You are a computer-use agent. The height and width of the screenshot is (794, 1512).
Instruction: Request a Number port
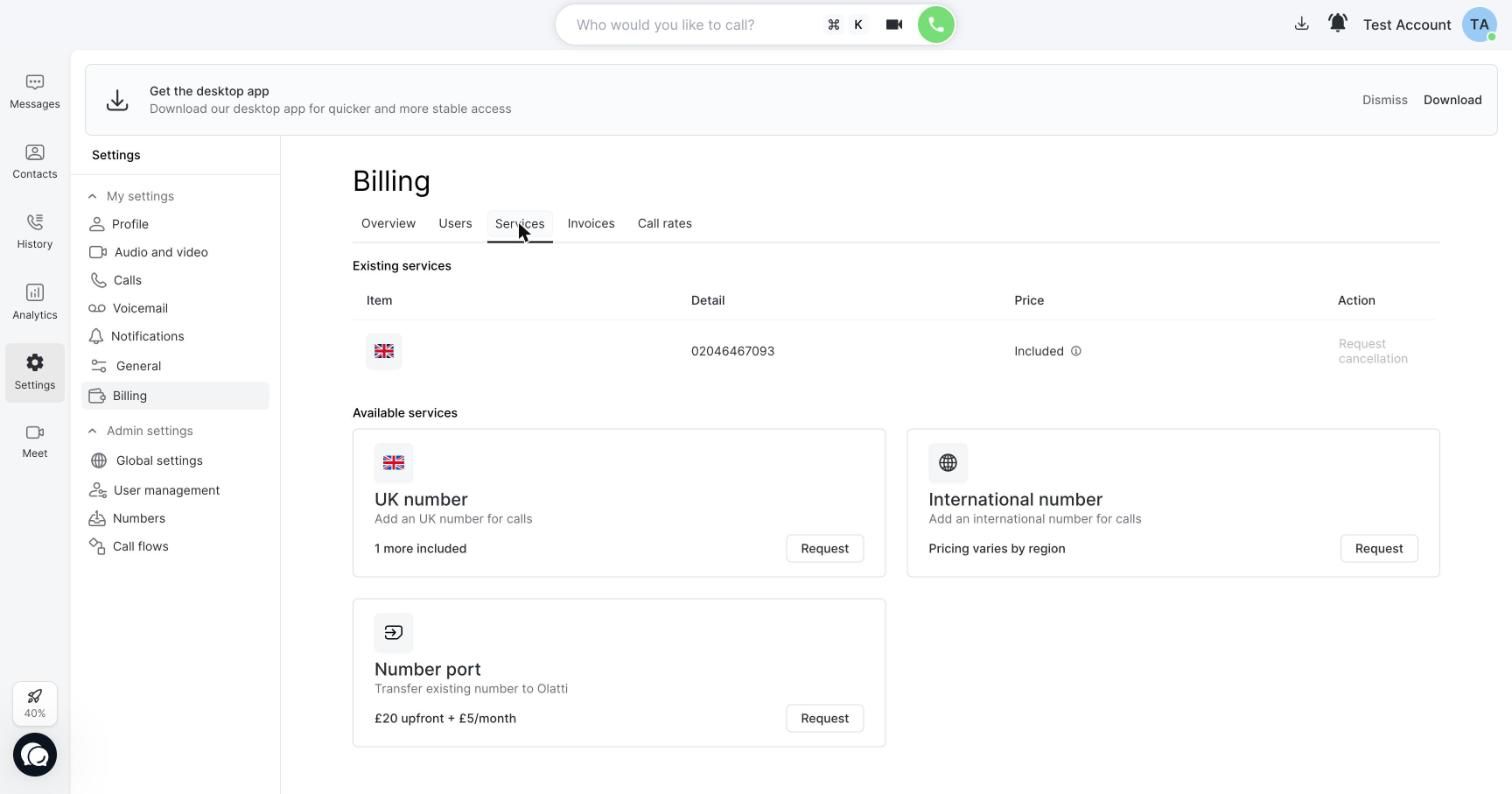coord(825,719)
